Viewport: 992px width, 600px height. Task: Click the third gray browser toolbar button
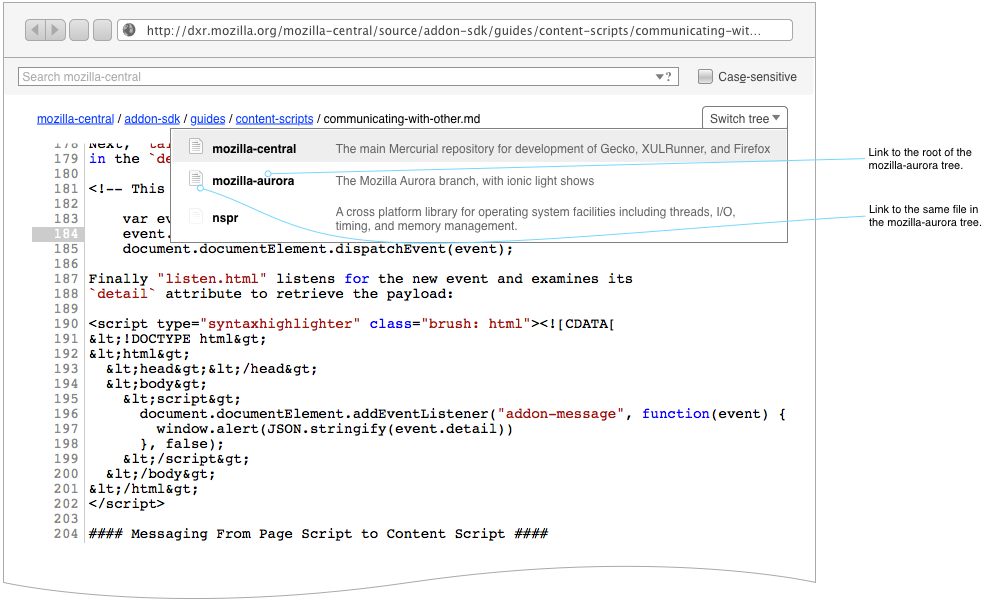79,30
